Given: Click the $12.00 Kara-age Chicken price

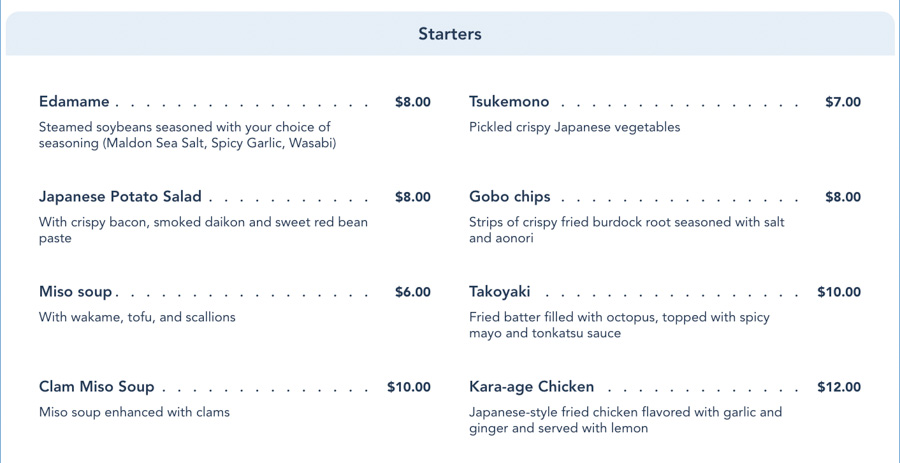Looking at the screenshot, I should pos(838,387).
